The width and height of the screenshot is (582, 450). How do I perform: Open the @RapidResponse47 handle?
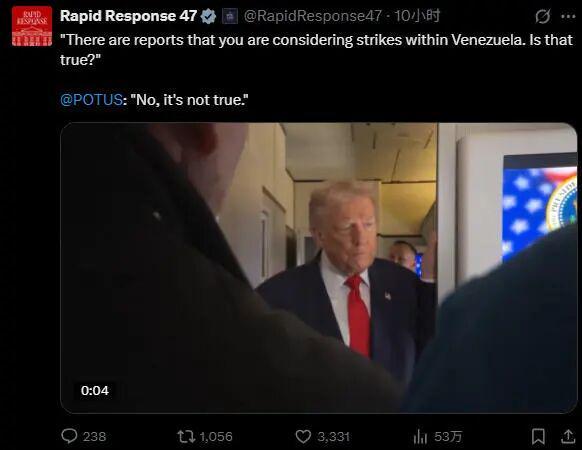313,16
